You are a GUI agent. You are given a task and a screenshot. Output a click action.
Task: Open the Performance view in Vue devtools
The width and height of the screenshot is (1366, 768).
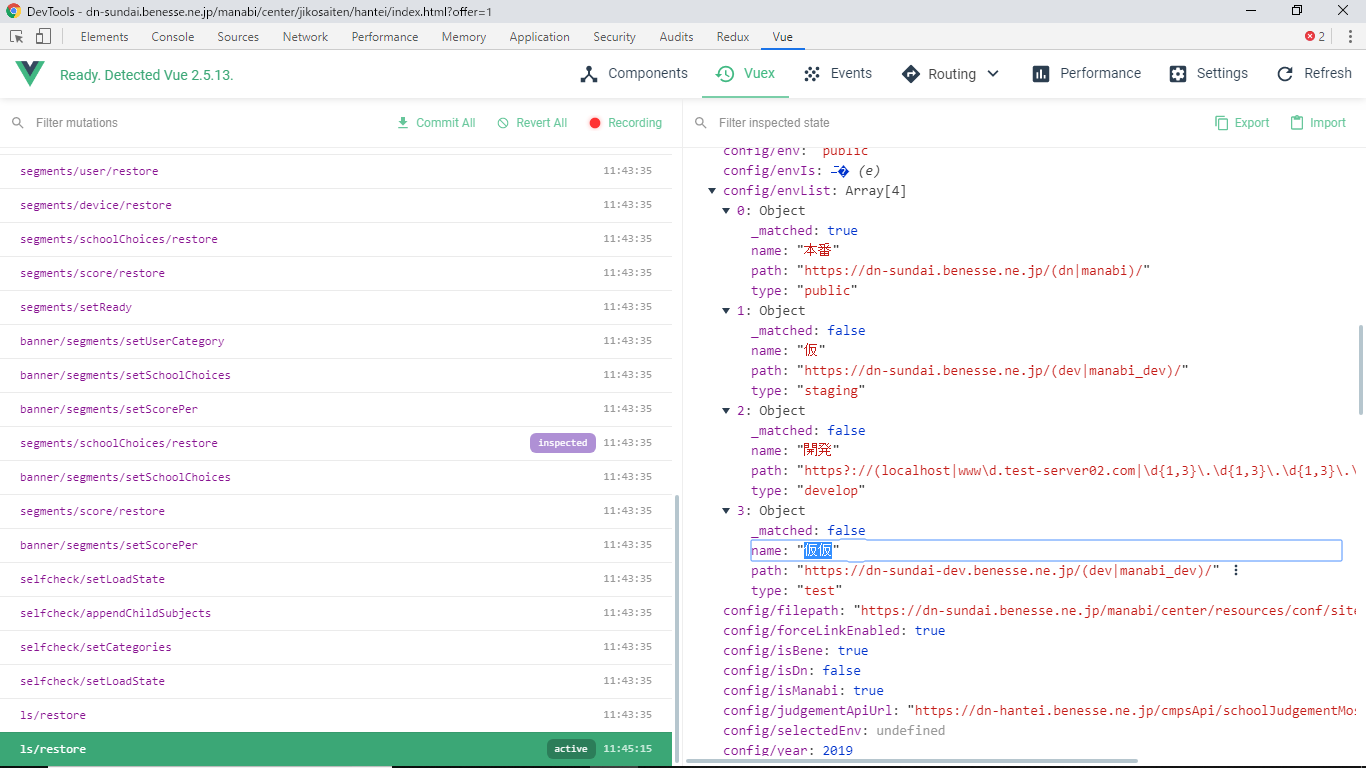click(1086, 74)
